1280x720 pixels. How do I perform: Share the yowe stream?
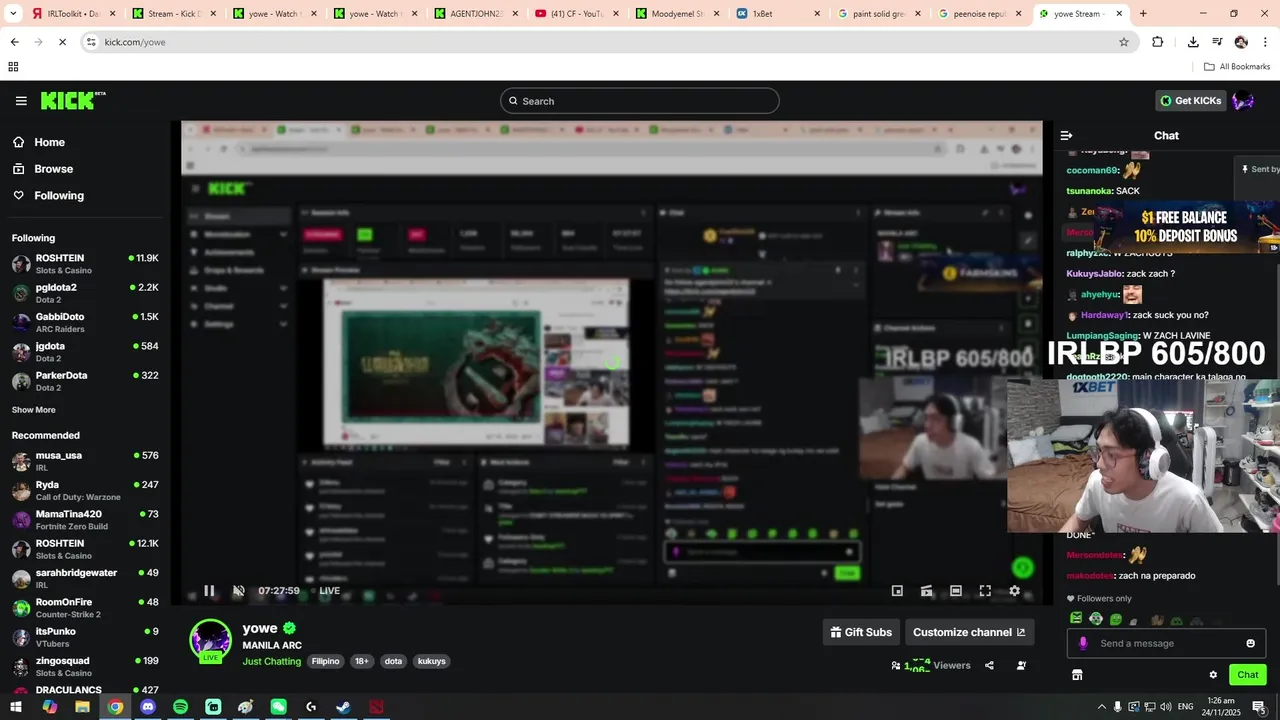pyautogui.click(x=989, y=665)
